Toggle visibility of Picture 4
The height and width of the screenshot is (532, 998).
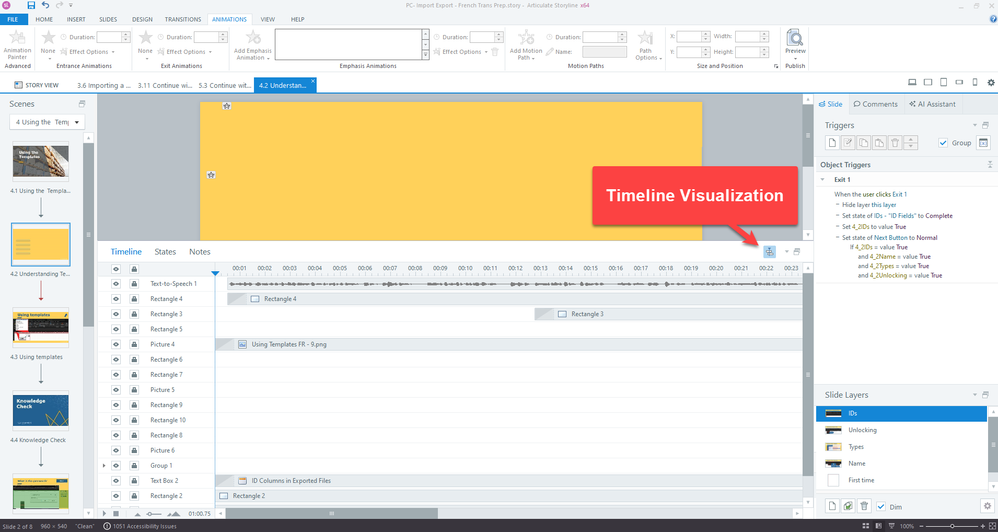tap(116, 344)
